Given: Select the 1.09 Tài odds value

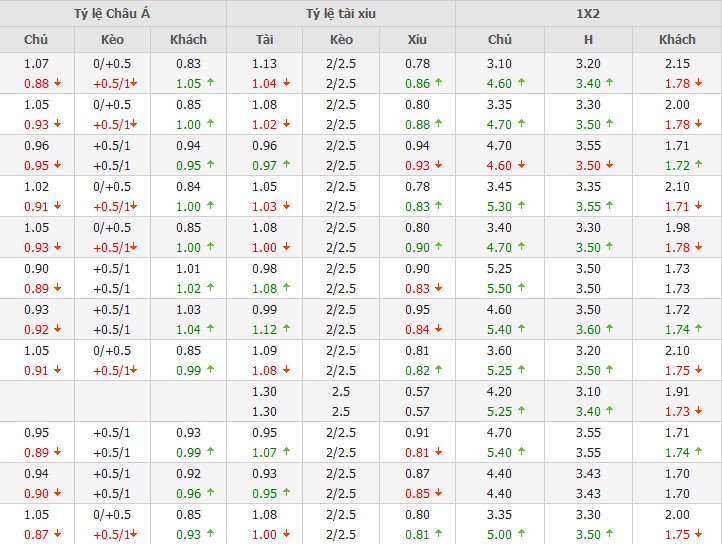Looking at the screenshot, I should (x=265, y=351).
